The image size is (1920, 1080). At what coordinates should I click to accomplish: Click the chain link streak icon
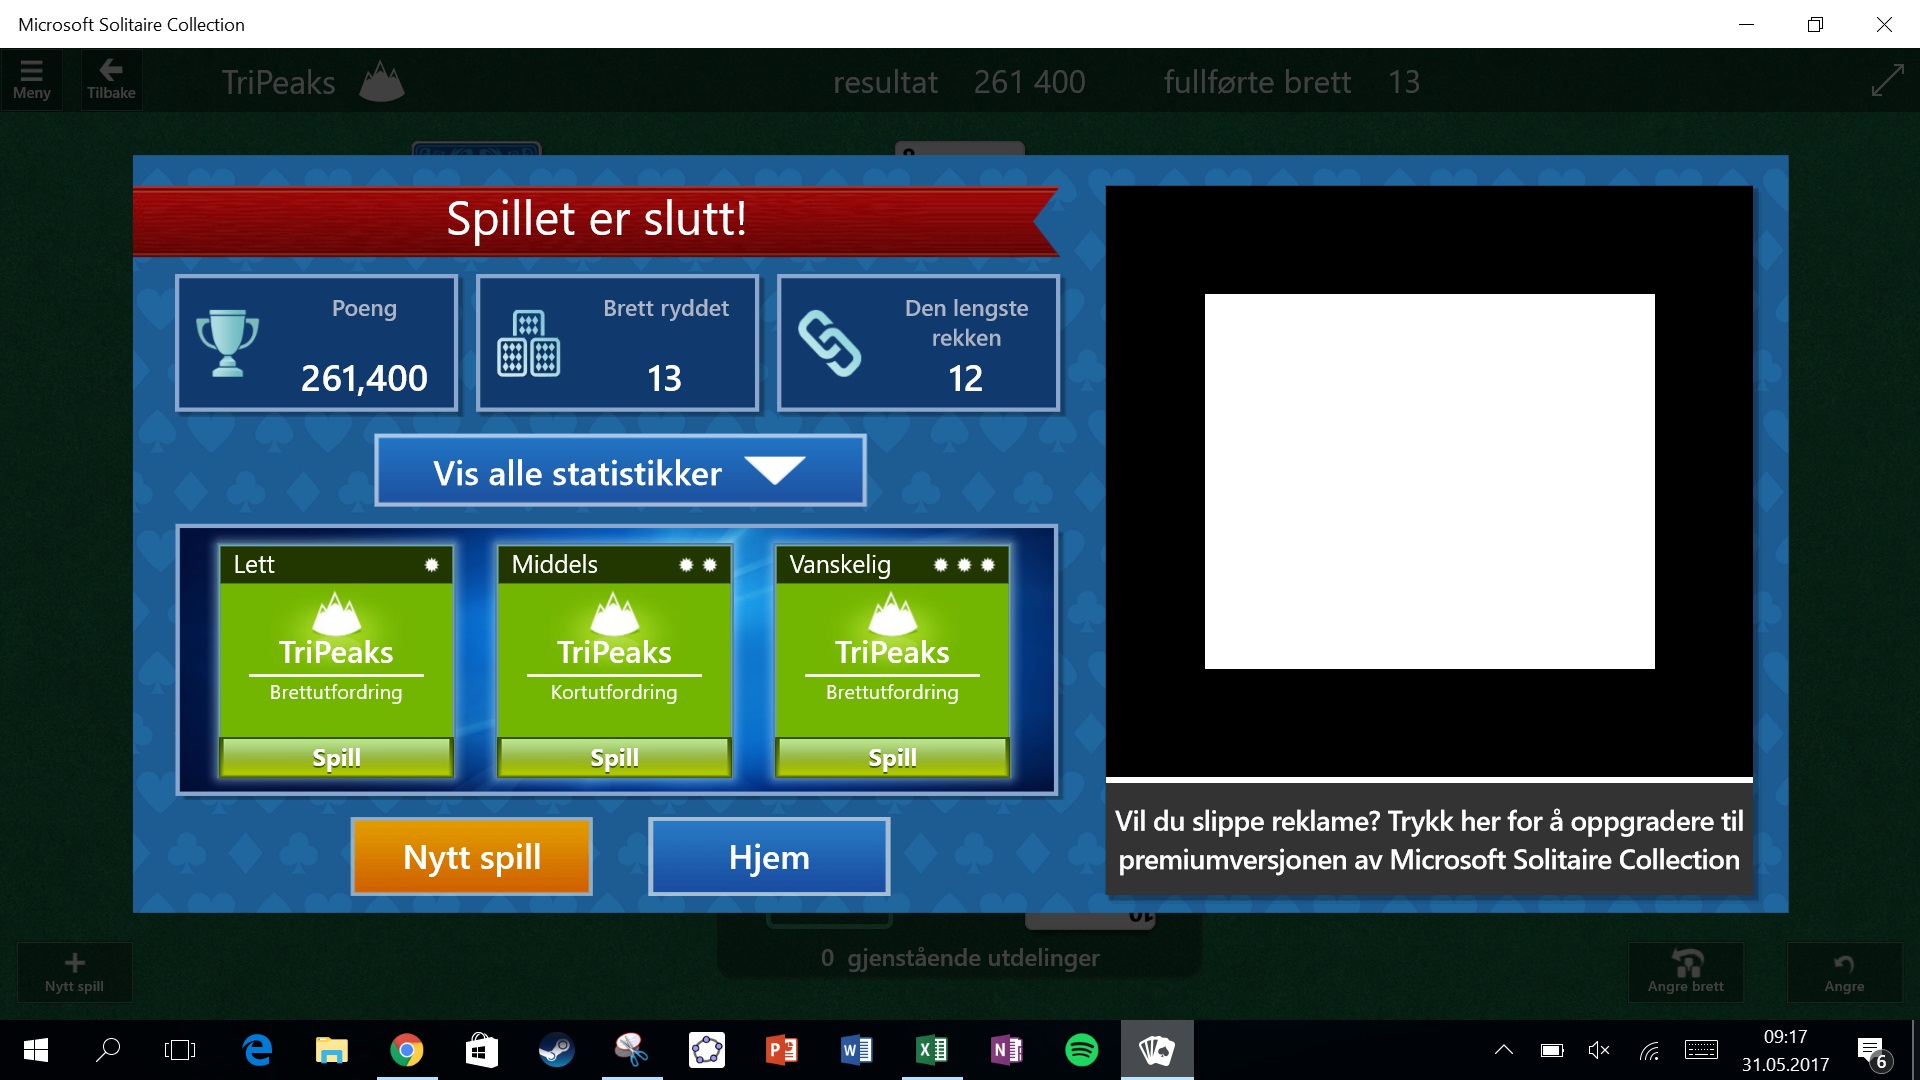pos(829,343)
